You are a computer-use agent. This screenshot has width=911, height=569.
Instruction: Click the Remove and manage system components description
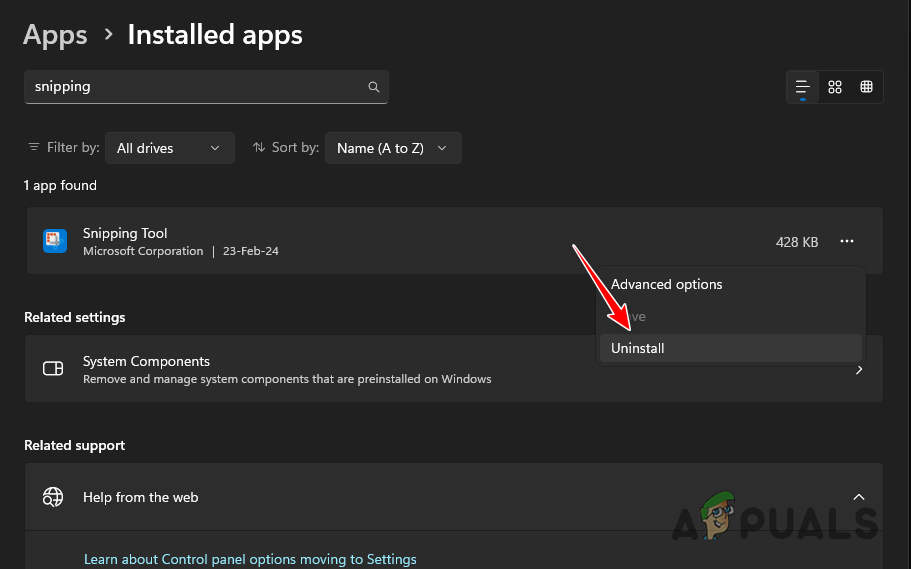click(287, 379)
